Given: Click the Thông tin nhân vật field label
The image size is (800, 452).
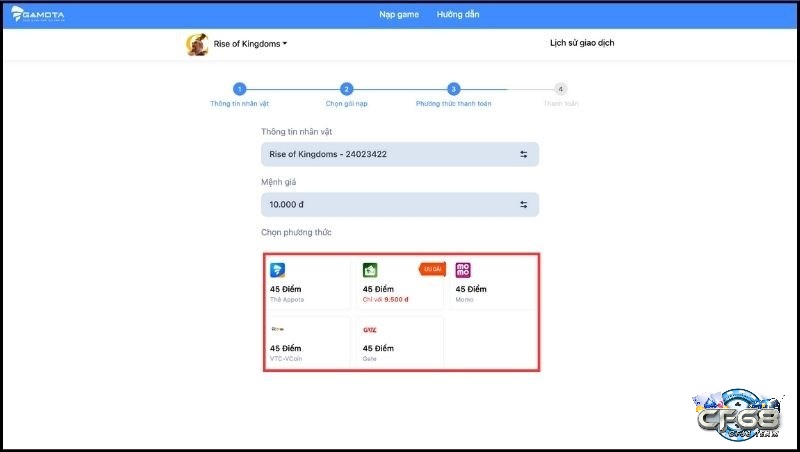Looking at the screenshot, I should [296, 132].
